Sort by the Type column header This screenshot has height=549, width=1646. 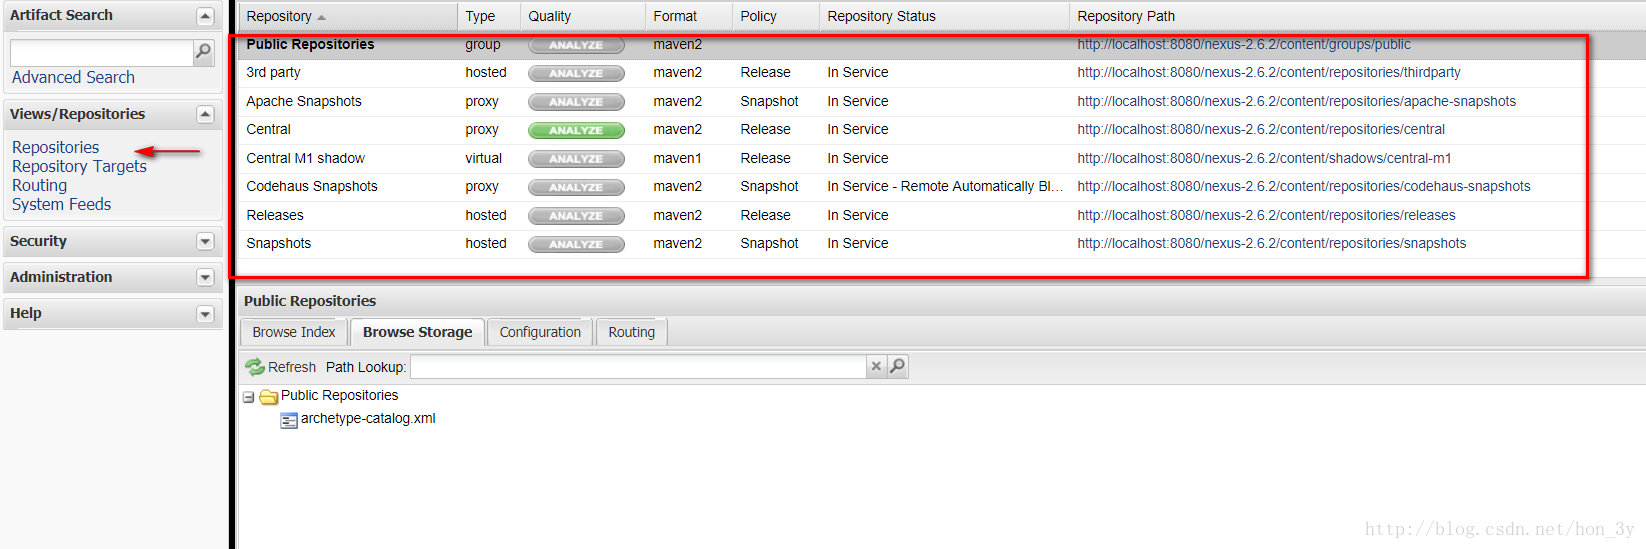click(489, 16)
